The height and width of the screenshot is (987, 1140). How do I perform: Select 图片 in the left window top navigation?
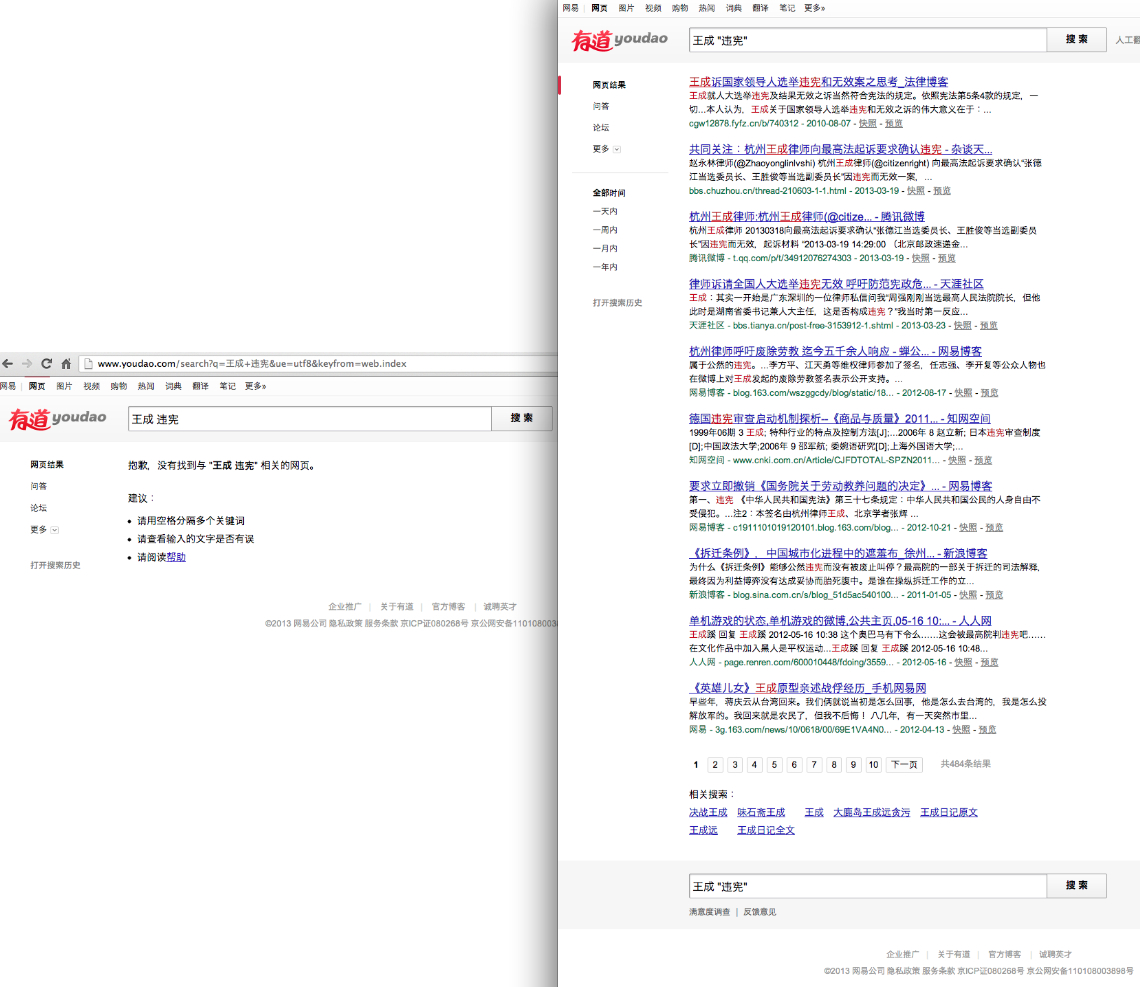pos(65,386)
